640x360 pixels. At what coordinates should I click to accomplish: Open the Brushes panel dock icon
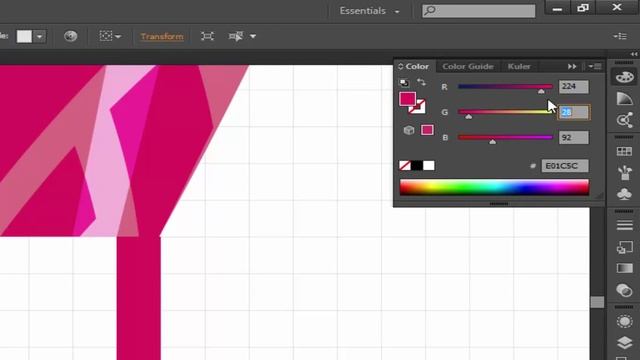coord(624,173)
